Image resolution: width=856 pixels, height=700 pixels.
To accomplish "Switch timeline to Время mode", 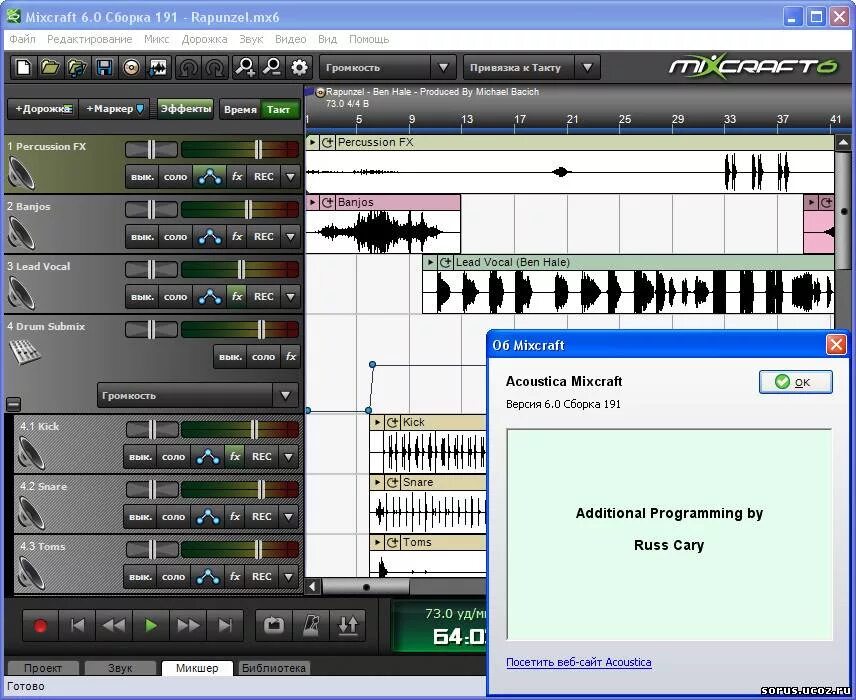I will click(240, 109).
